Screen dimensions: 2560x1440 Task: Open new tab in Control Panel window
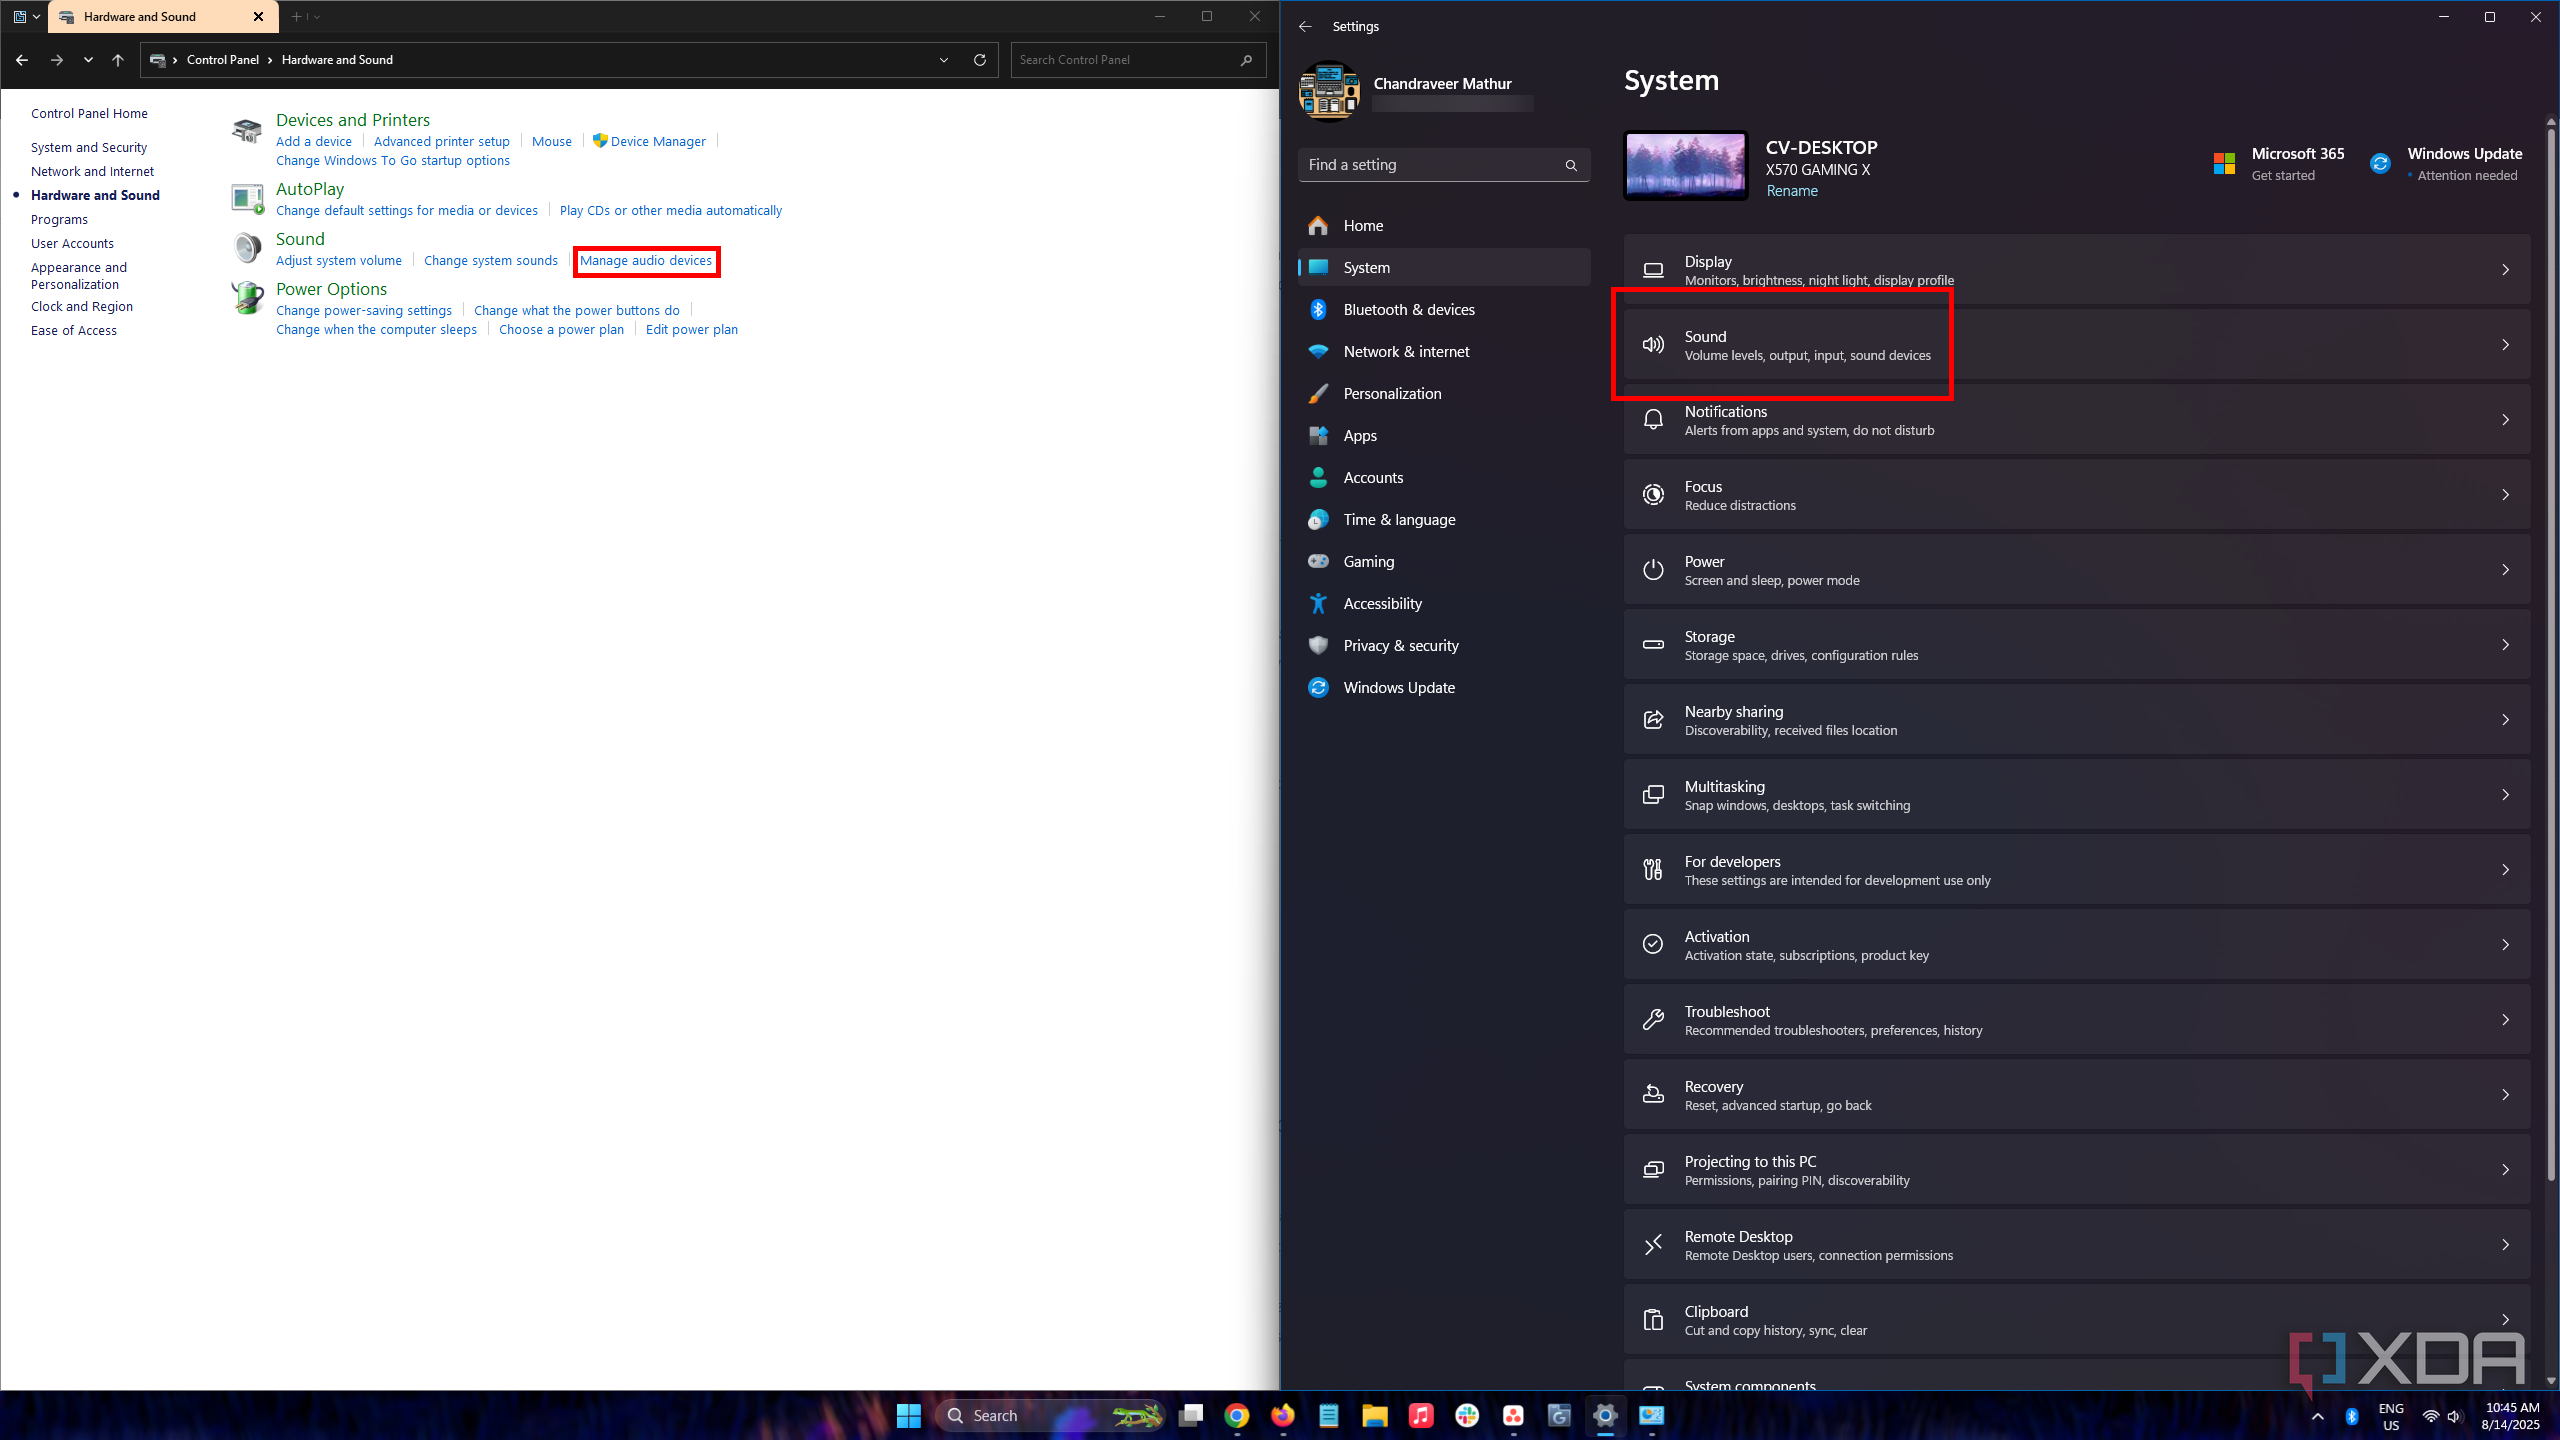point(296,17)
